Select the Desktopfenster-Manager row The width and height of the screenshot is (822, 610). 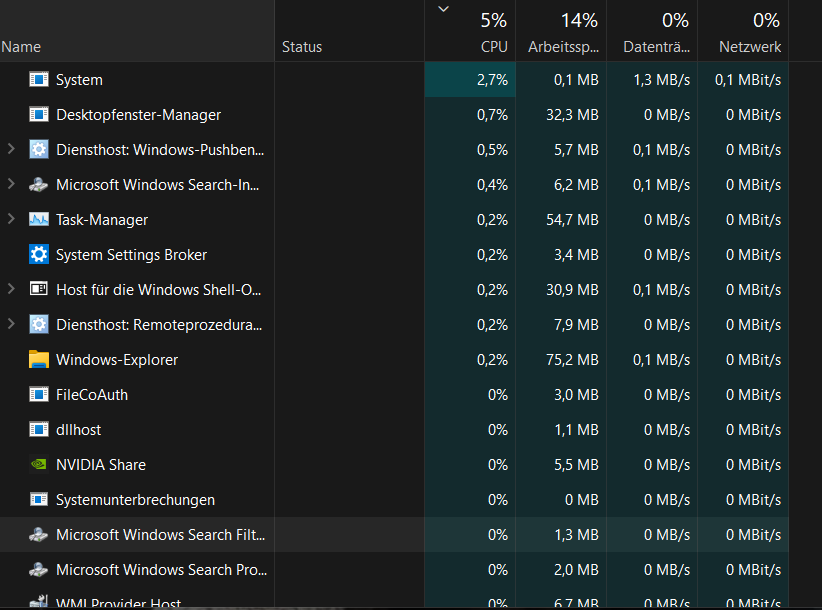tap(394, 115)
